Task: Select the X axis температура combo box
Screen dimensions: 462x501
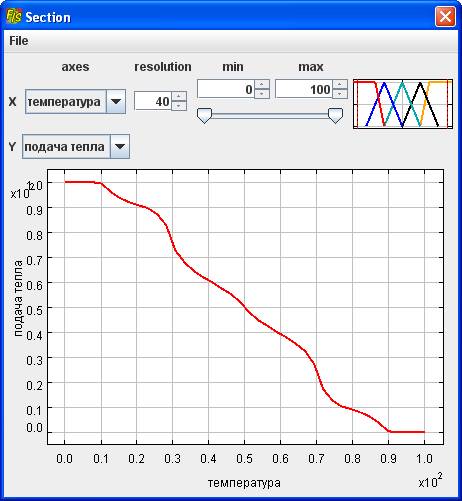Action: pyautogui.click(x=75, y=101)
